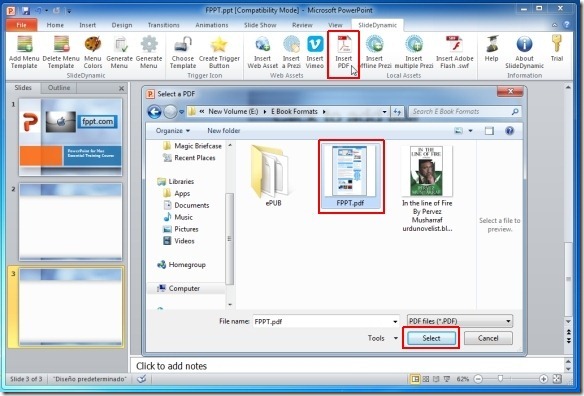Open Customize Quick Access Toolbar dropdown

[x=69, y=11]
